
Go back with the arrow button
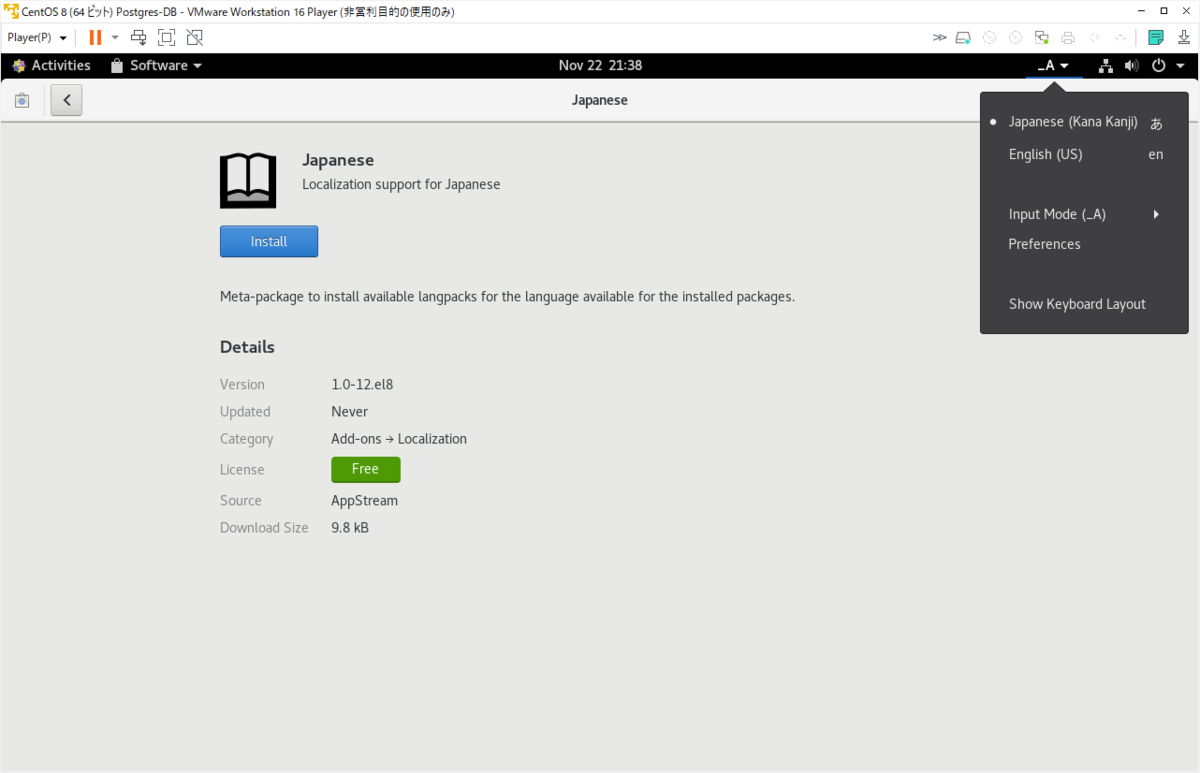pyautogui.click(x=66, y=100)
